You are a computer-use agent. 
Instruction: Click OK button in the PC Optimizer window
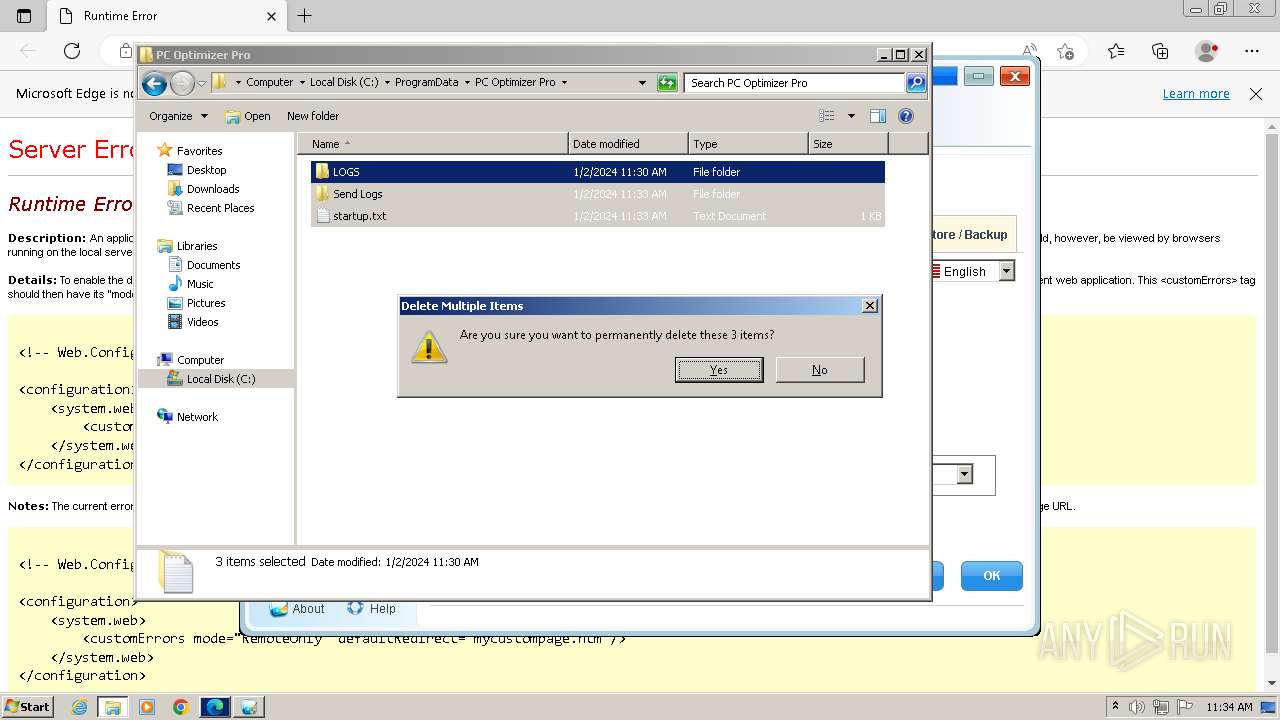992,576
